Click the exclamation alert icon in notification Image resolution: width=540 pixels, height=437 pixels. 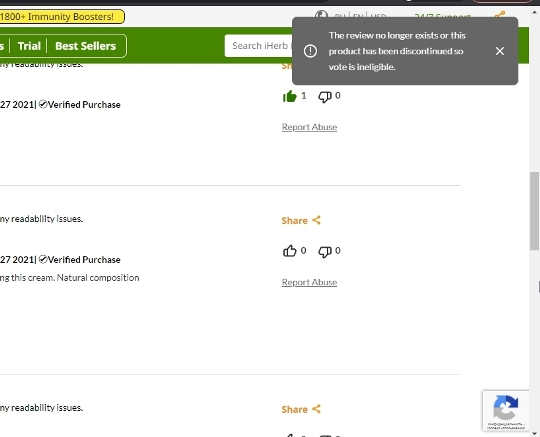pyautogui.click(x=310, y=51)
